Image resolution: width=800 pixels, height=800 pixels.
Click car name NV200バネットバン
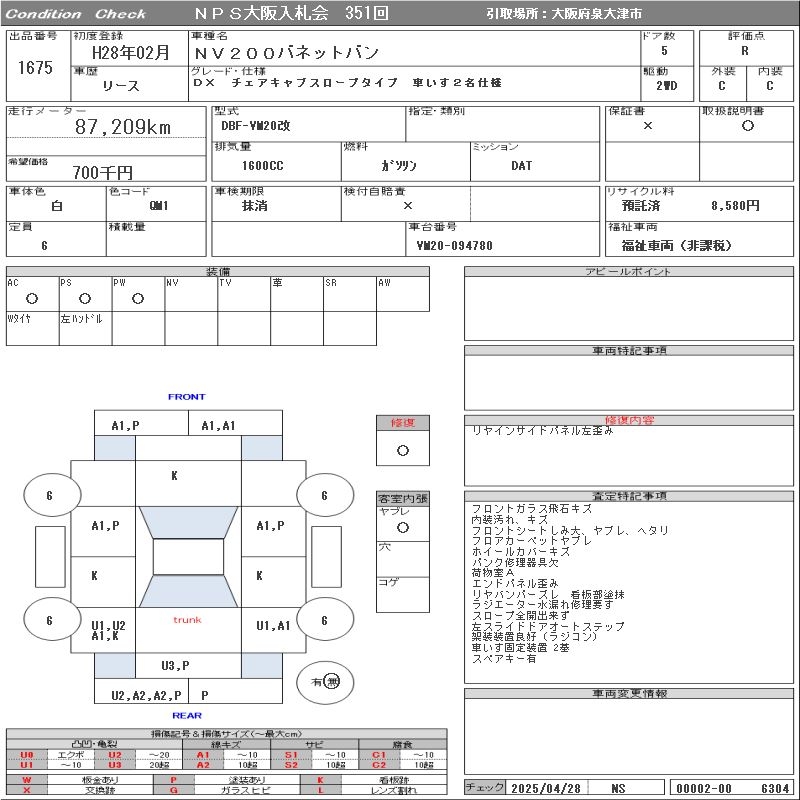pyautogui.click(x=287, y=53)
